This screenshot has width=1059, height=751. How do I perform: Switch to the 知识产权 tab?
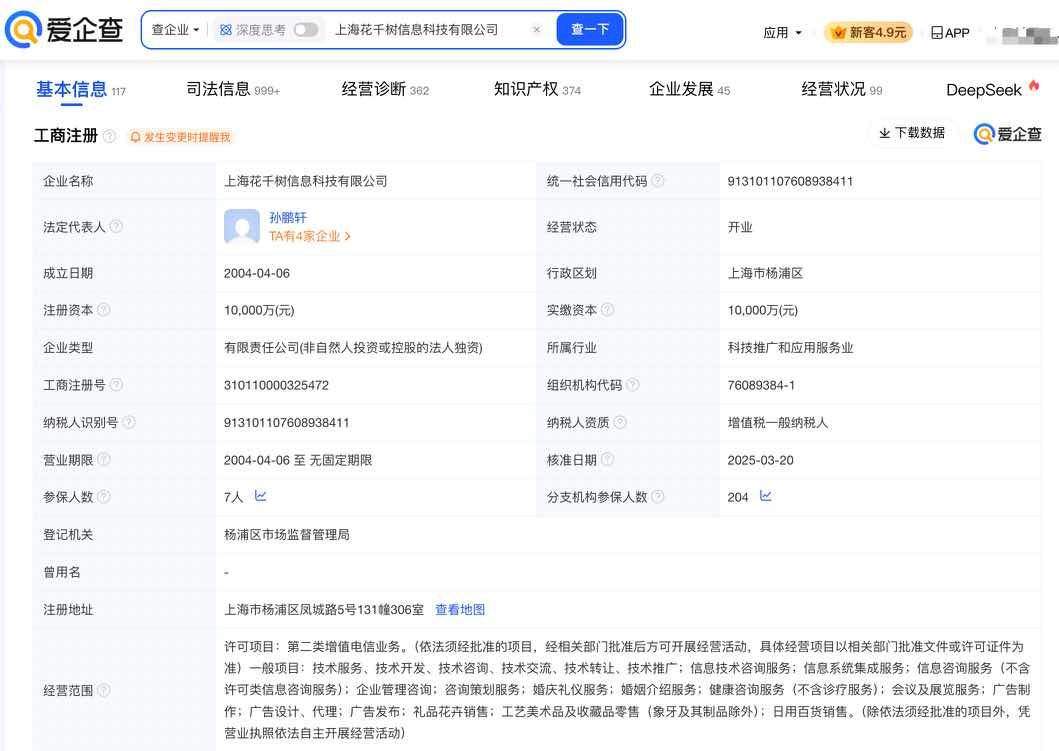(537, 90)
